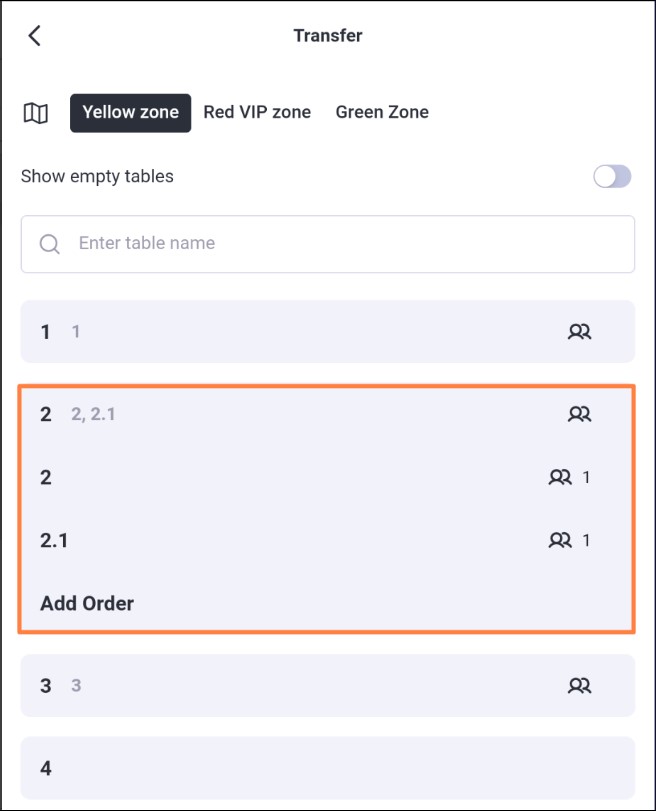The height and width of the screenshot is (811, 656).
Task: Focus the Enter table name field
Action: pos(327,244)
